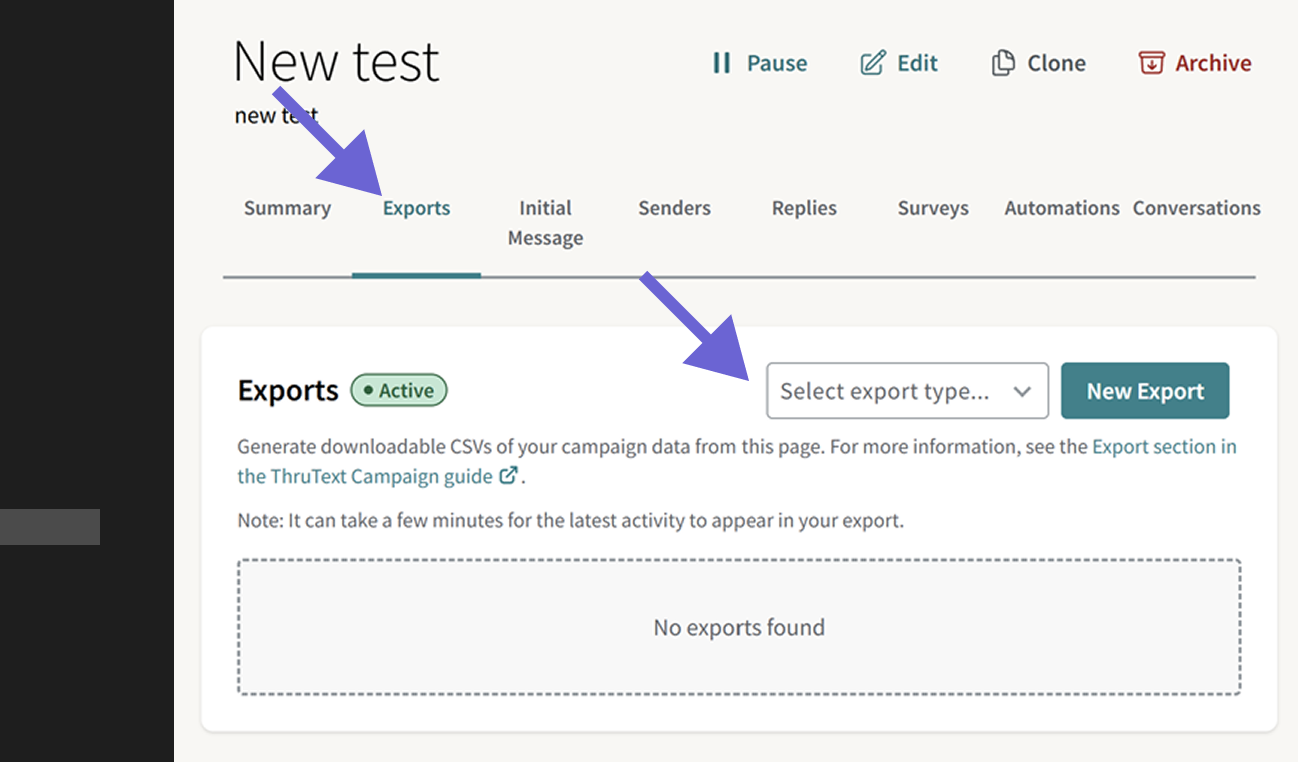This screenshot has width=1298, height=762.
Task: Click the Edit label text
Action: click(917, 63)
